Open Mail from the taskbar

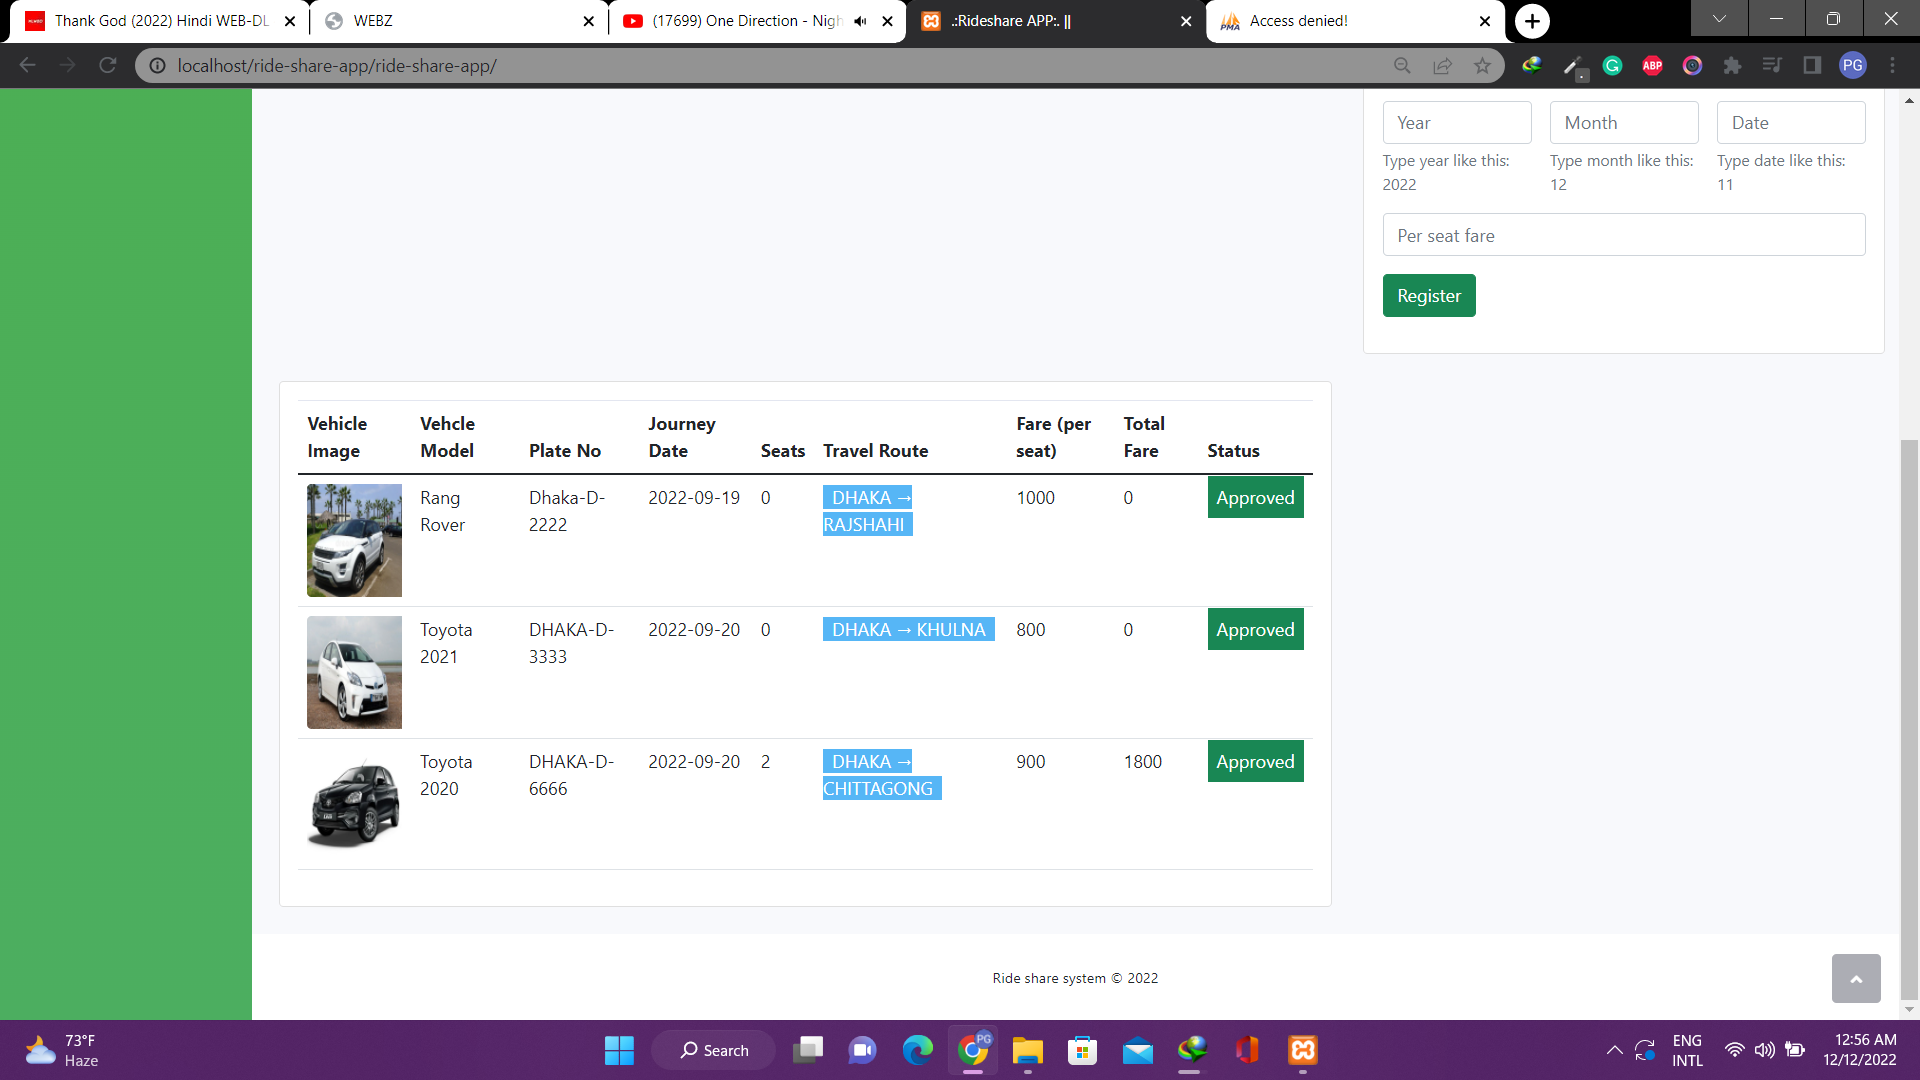[1138, 1050]
